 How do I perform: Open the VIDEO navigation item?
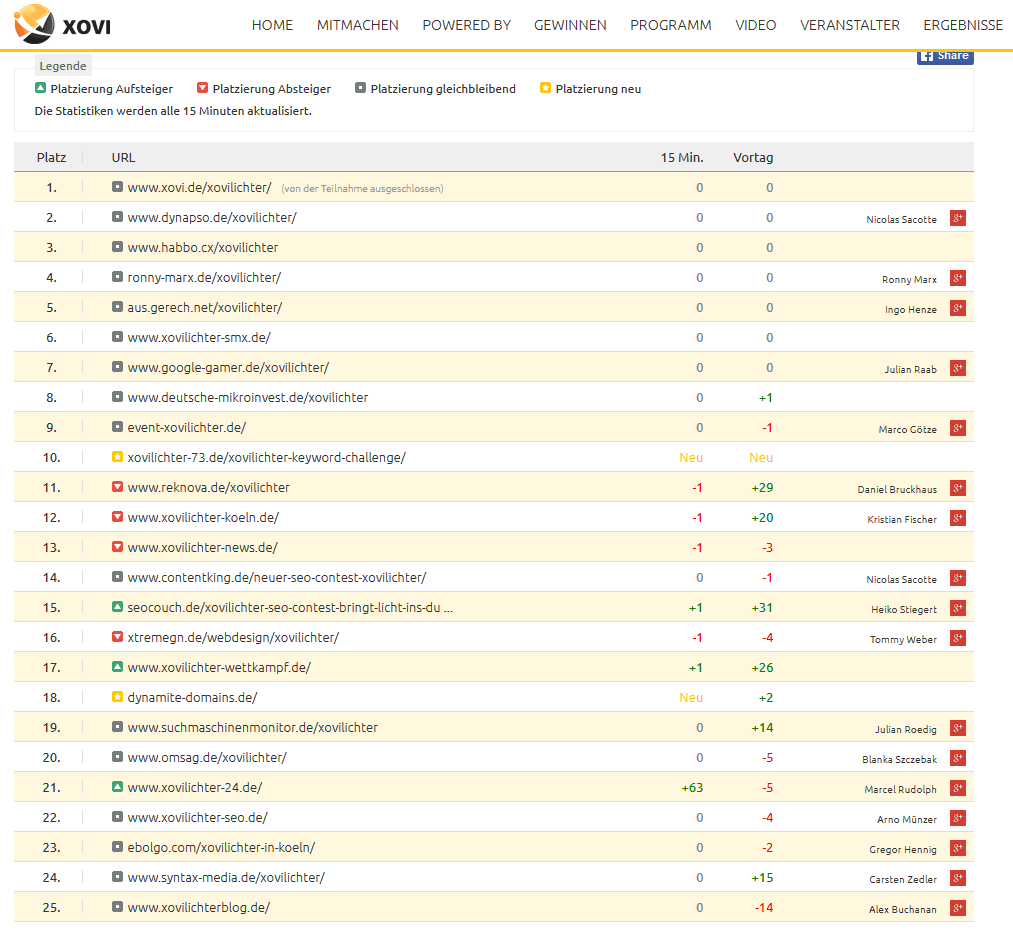click(x=755, y=25)
